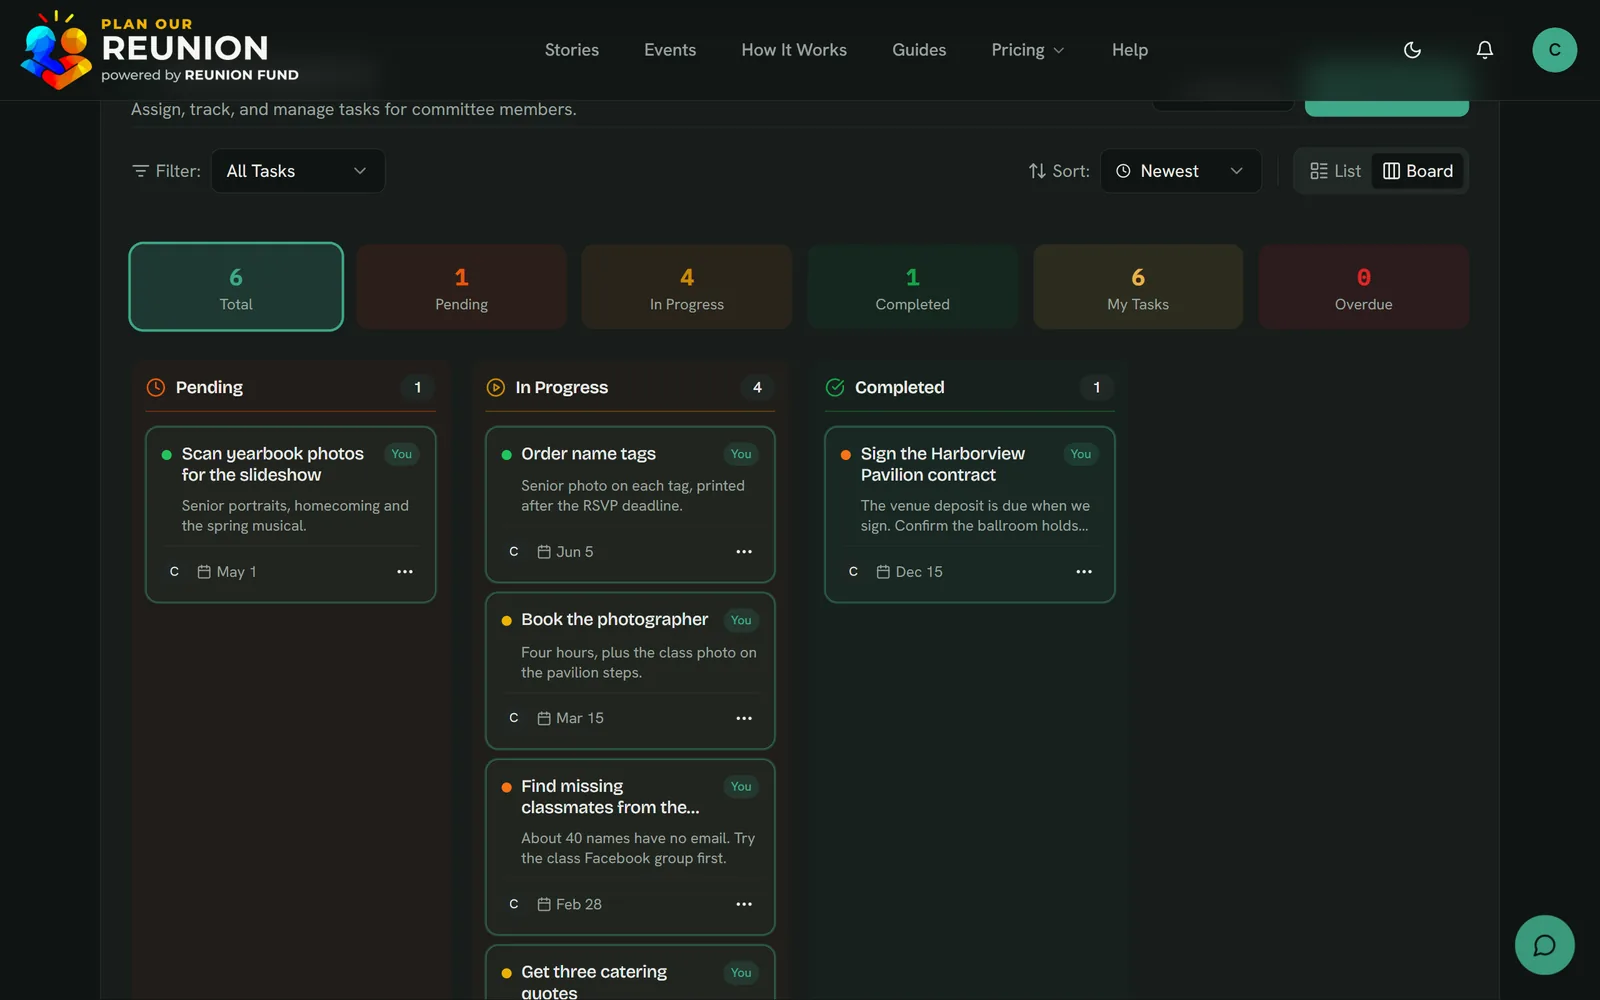Filter by the Completed stat card
Image resolution: width=1600 pixels, height=1000 pixels.
[x=913, y=287]
